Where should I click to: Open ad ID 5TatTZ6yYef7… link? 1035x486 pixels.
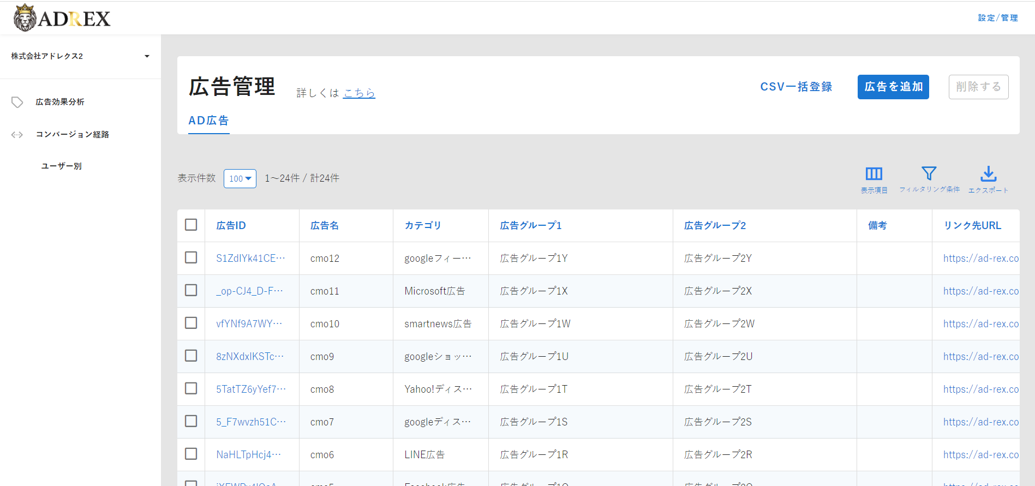(x=251, y=389)
